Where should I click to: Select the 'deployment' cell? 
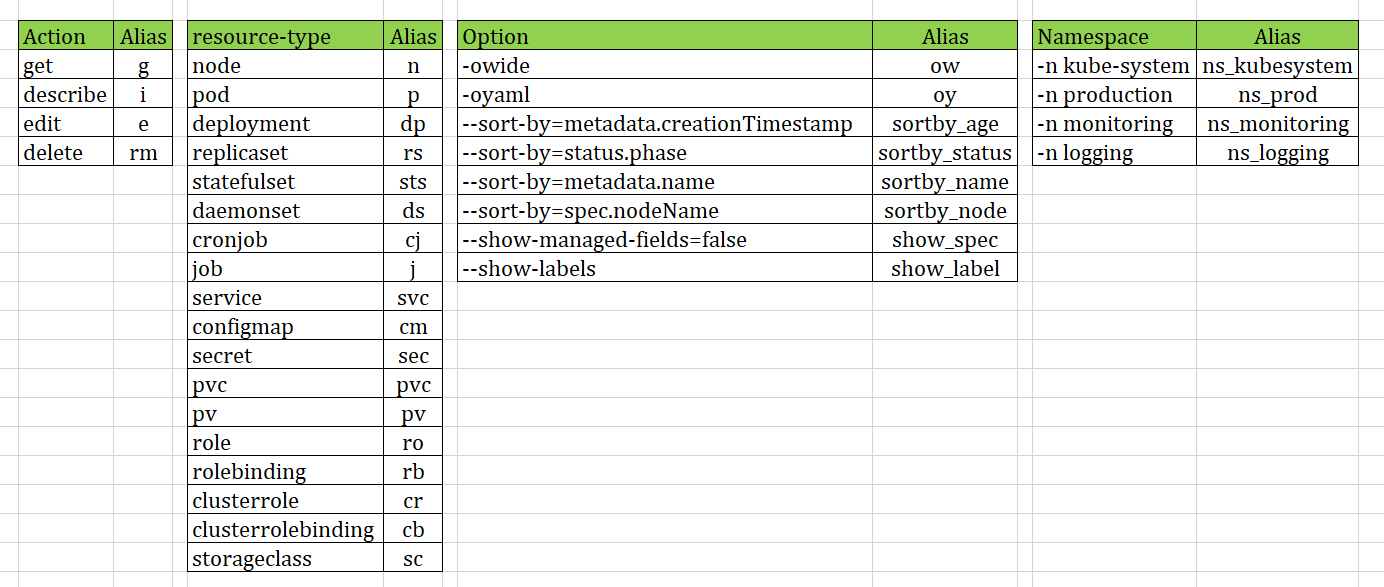285,124
